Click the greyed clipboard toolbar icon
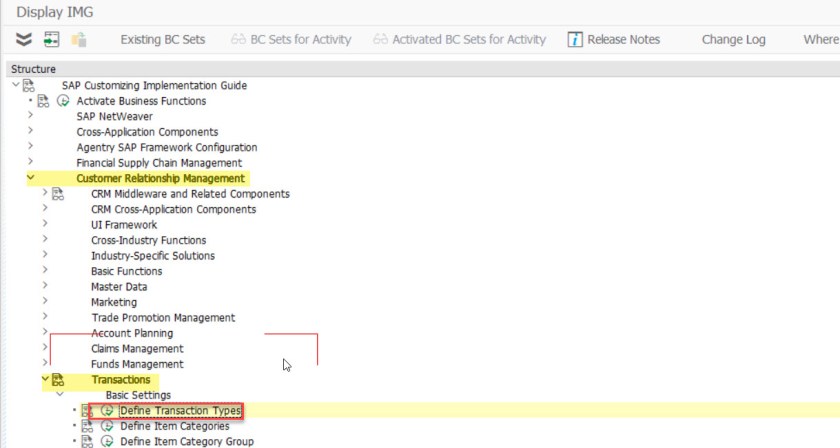Image resolution: width=840 pixels, height=448 pixels. pos(79,39)
